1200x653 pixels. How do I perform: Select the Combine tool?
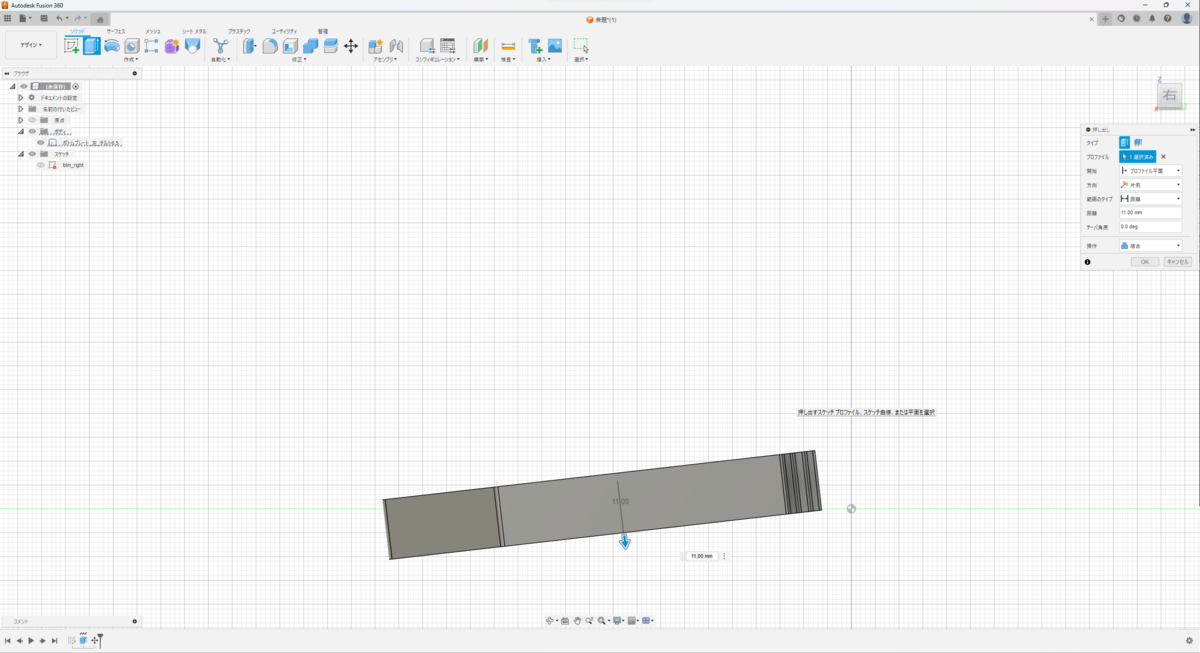310,46
